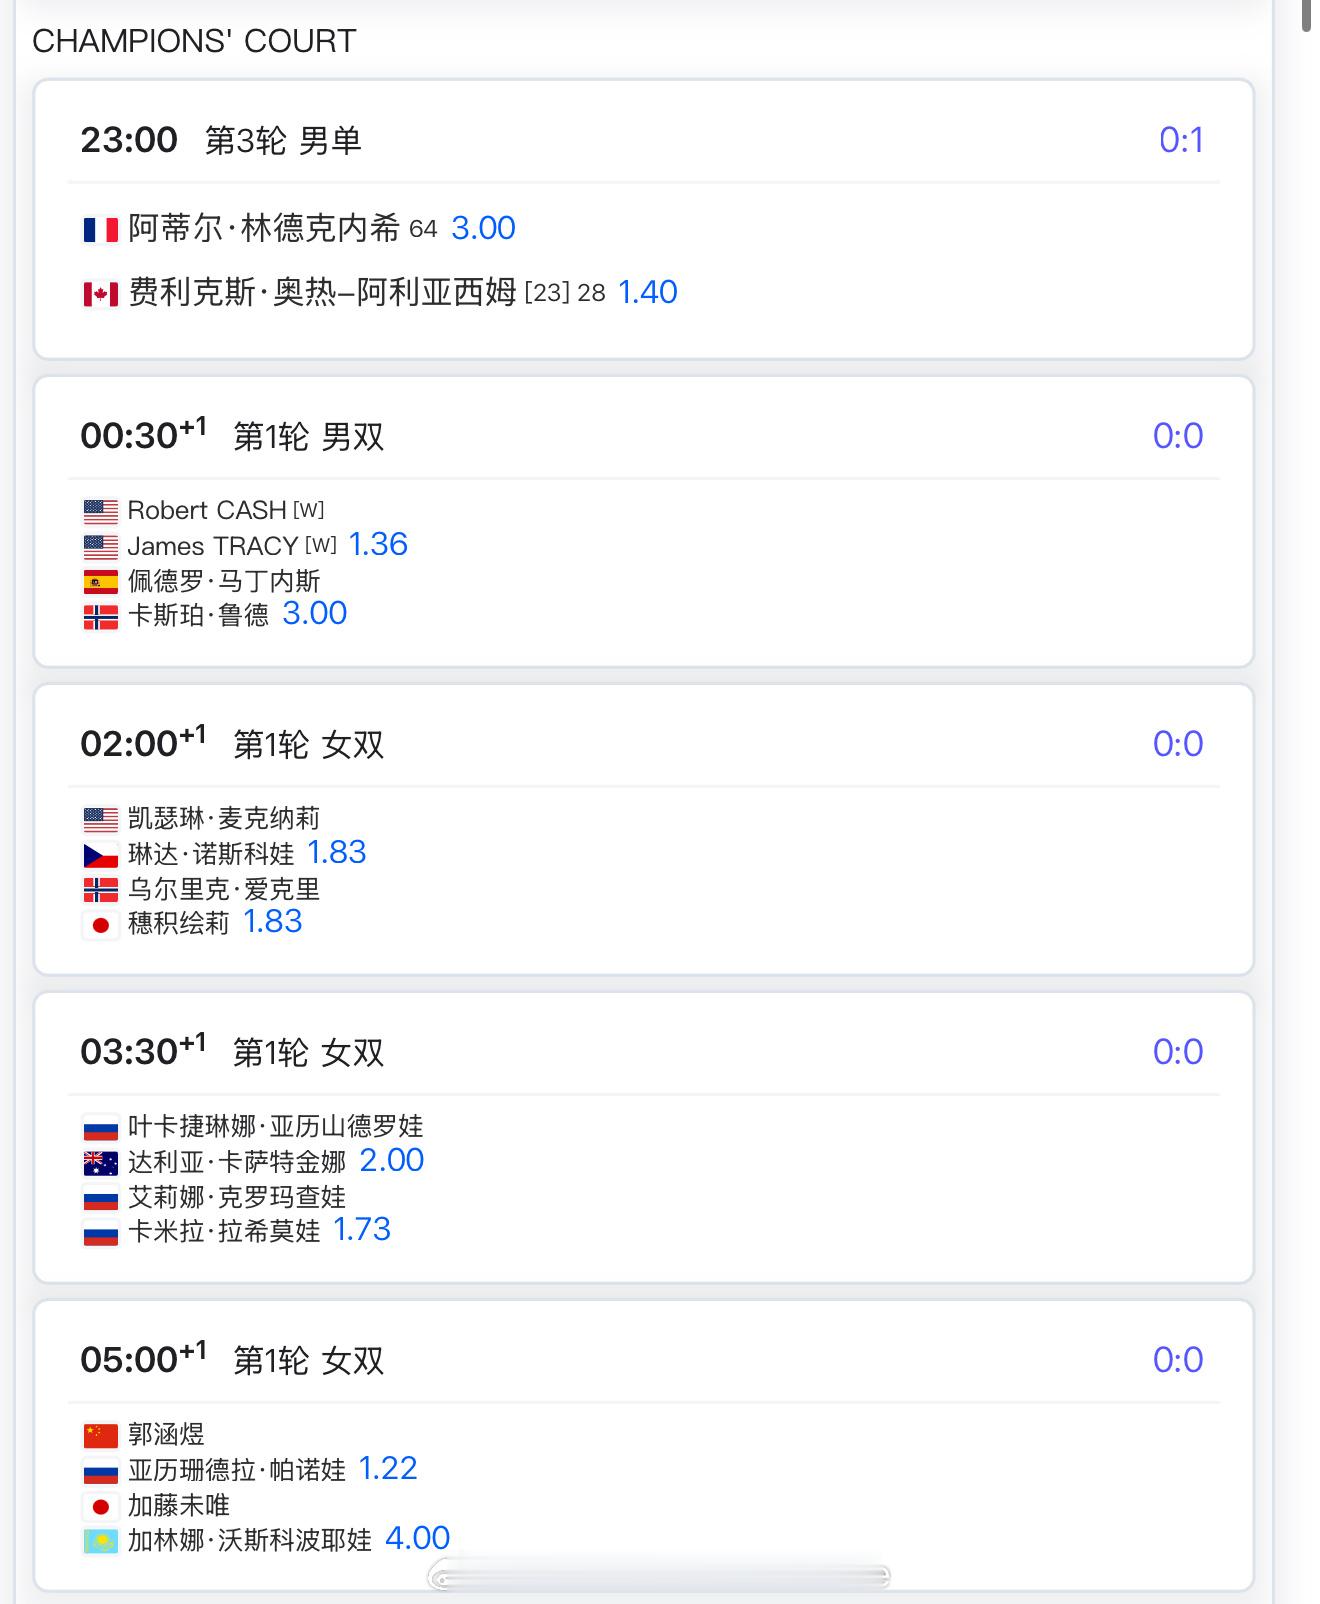The image size is (1320, 1604).
Task: Select odds 1.36 for James TRACY
Action: (378, 544)
